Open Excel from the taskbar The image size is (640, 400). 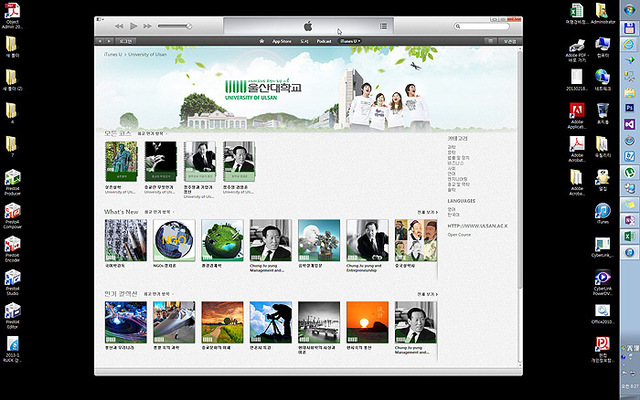click(x=629, y=236)
